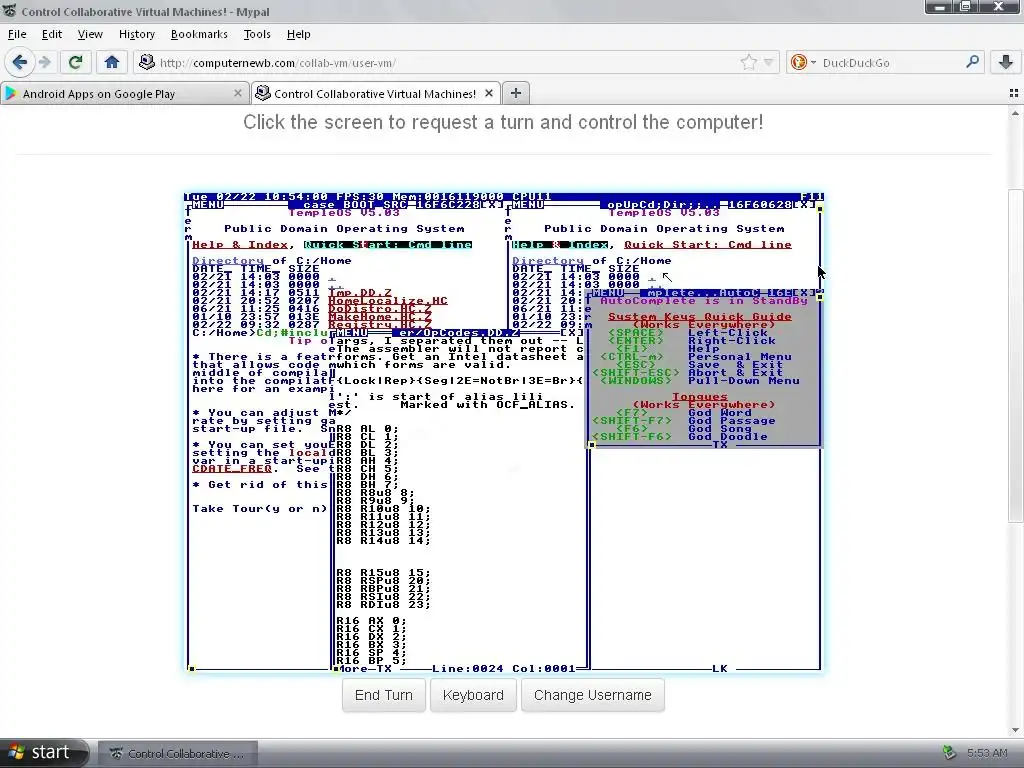Open the Tools menu
This screenshot has width=1024, height=768.
257,34
